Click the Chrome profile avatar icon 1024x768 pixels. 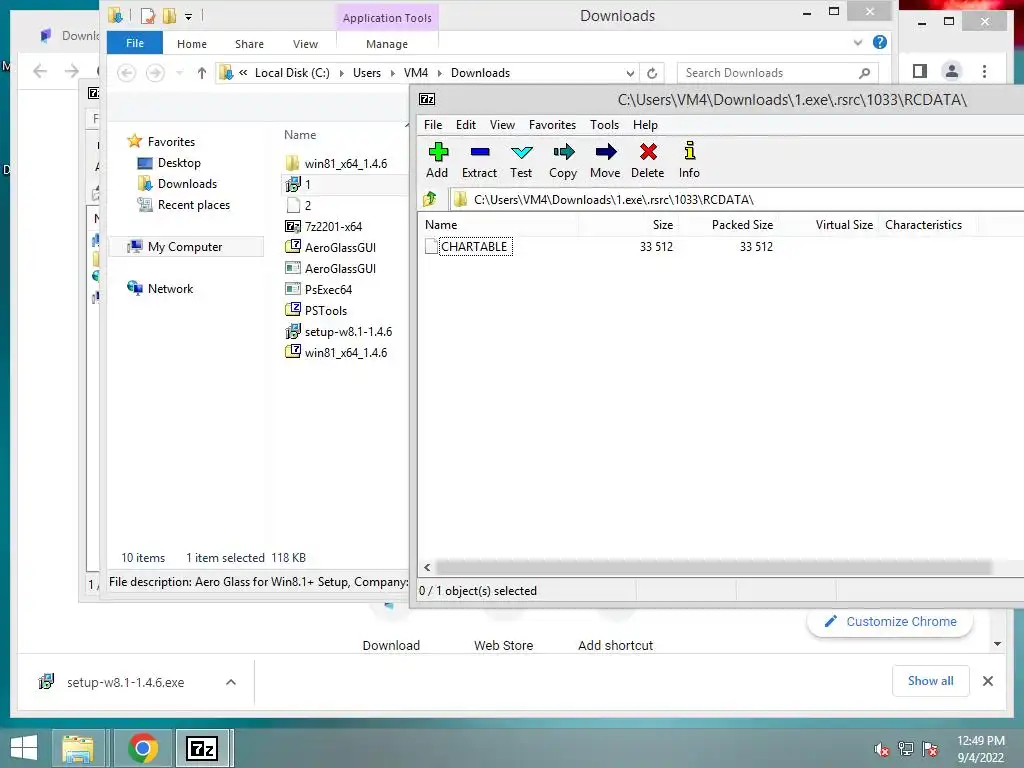(952, 71)
